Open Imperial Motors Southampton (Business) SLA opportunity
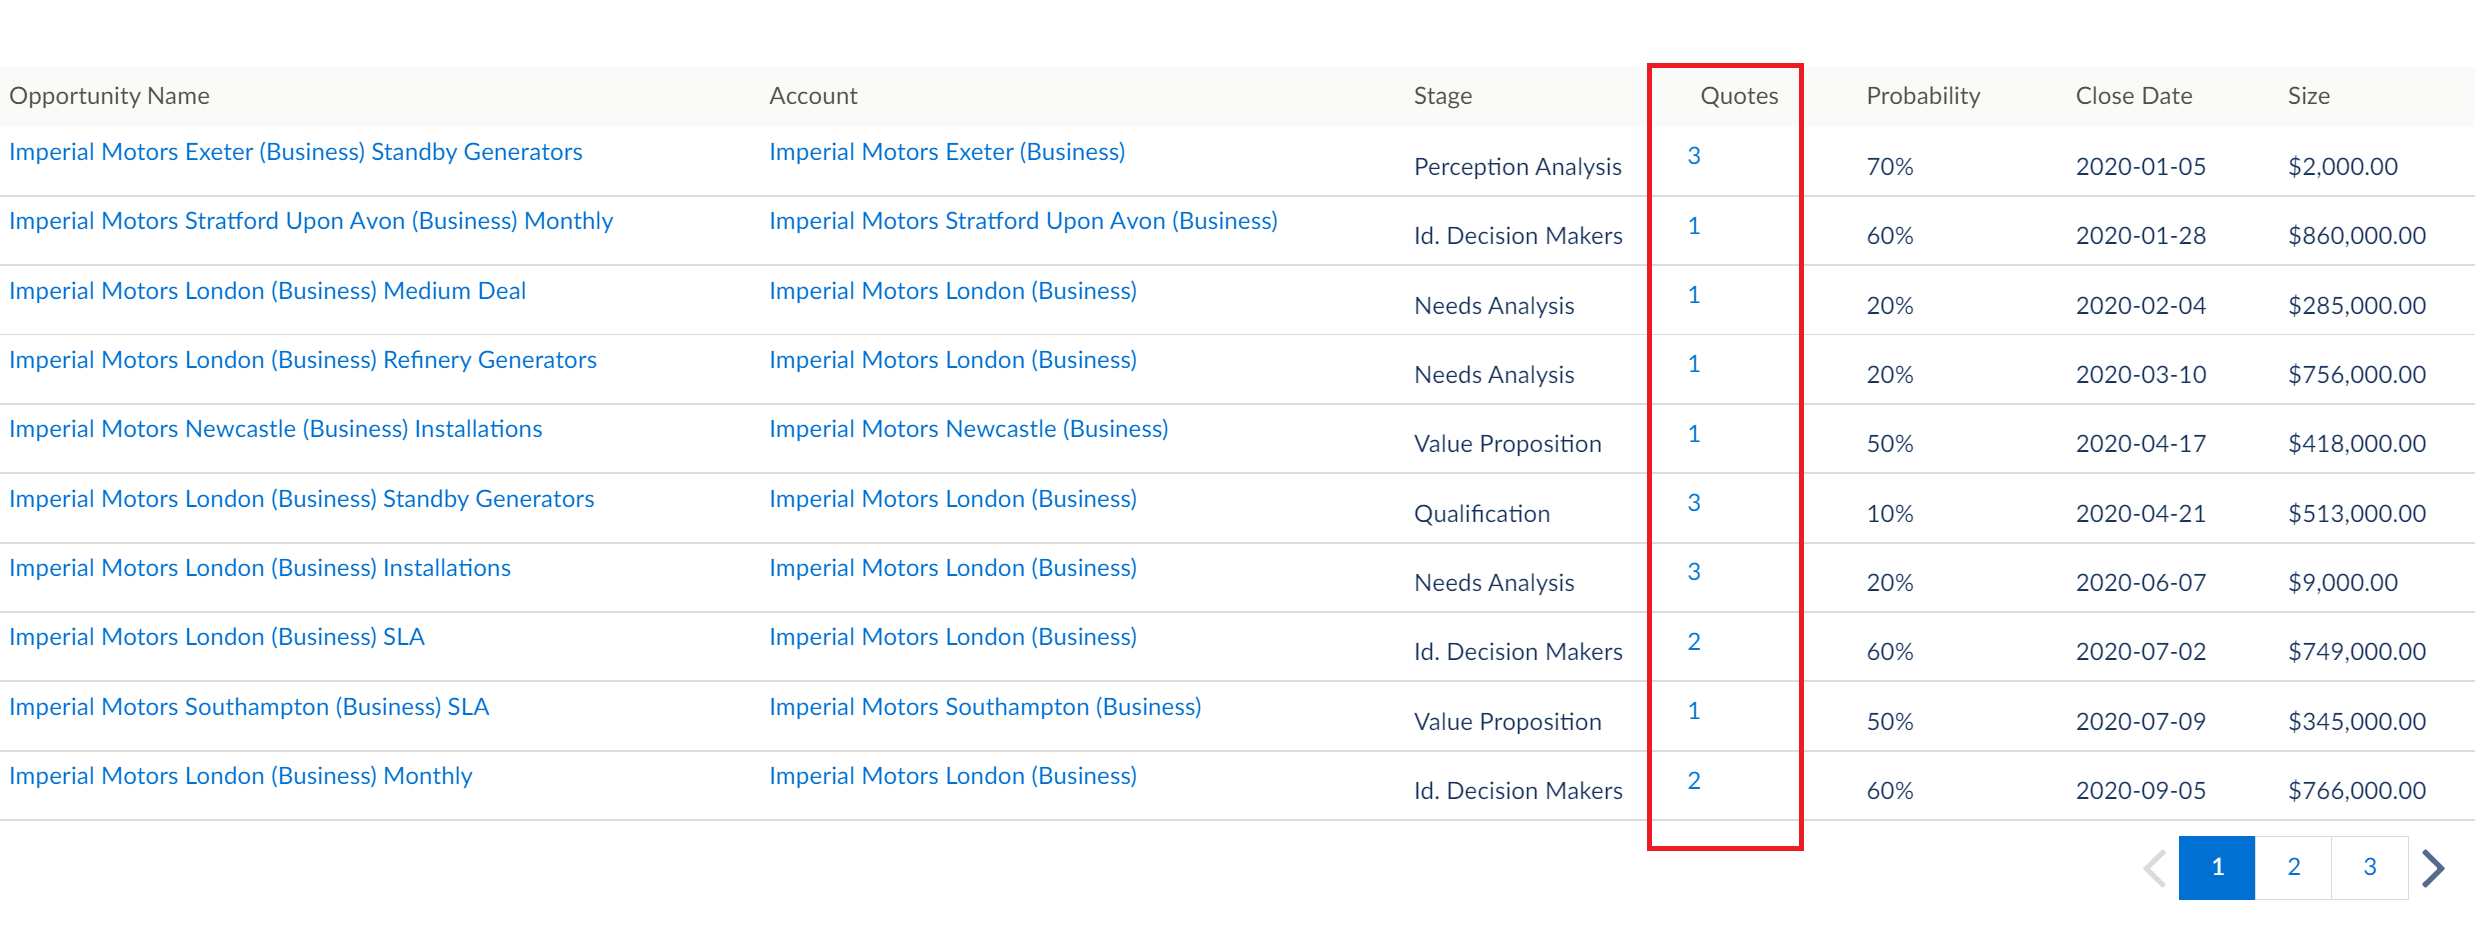 [249, 707]
